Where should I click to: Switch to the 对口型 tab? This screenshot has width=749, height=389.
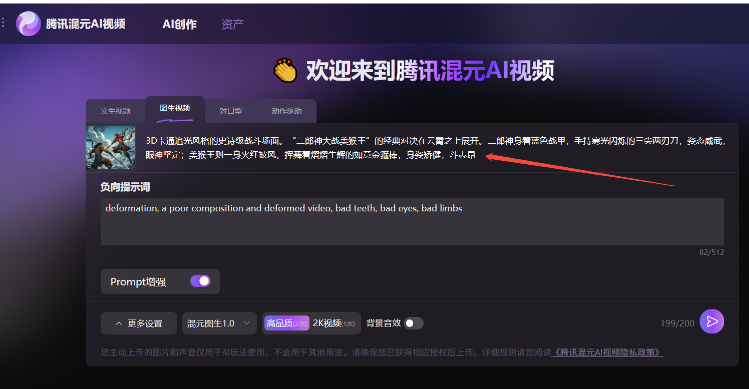(231, 111)
